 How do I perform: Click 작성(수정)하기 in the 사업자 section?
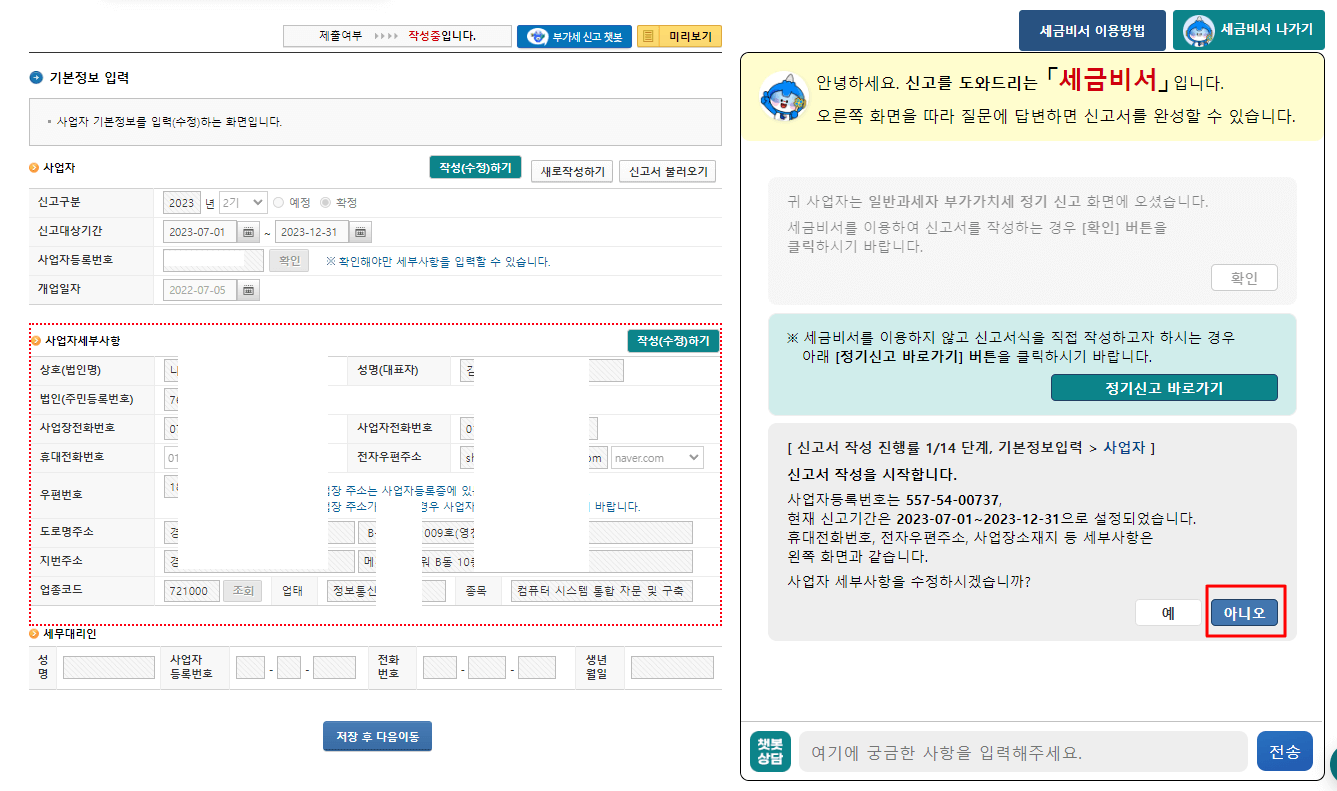(x=475, y=168)
